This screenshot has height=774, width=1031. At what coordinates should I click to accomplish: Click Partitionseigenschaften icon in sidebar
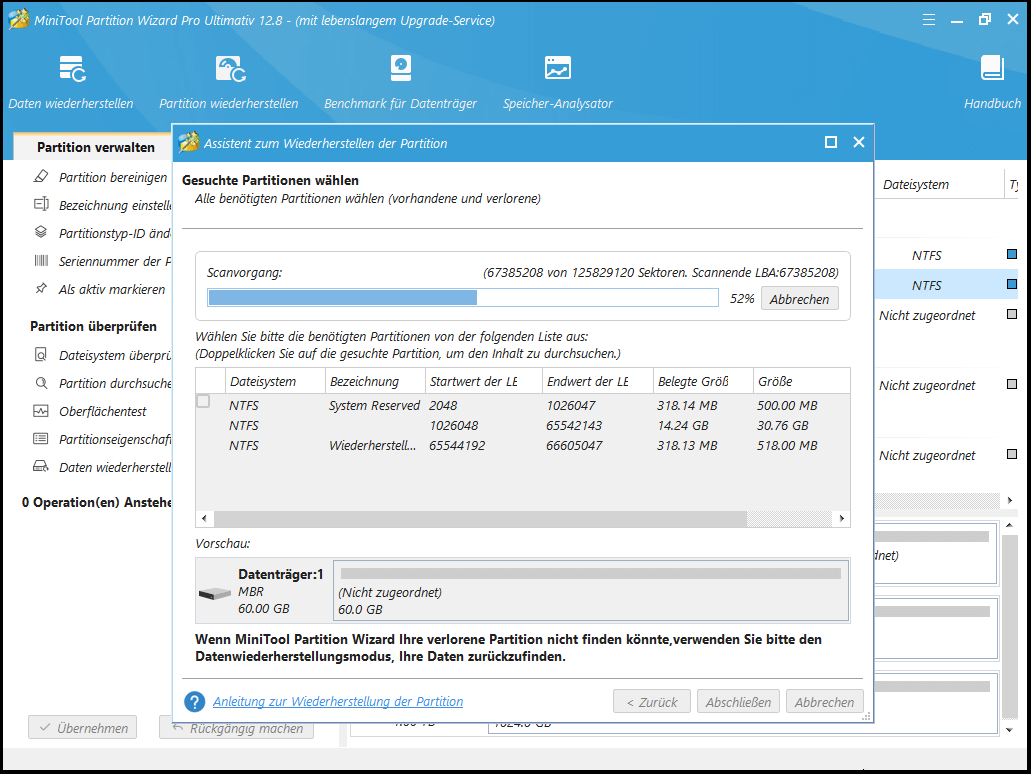[41, 439]
